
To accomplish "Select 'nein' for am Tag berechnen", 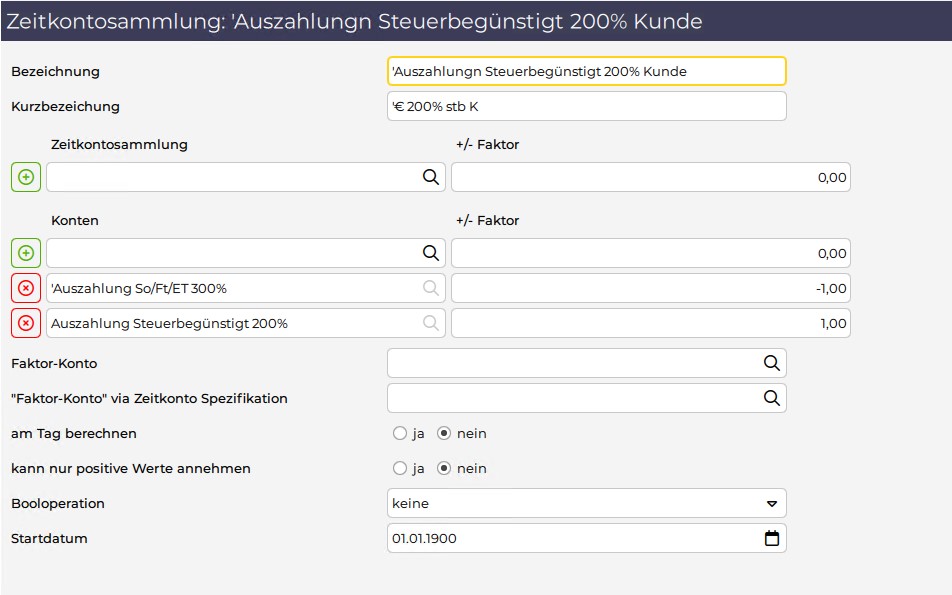I will [x=444, y=434].
